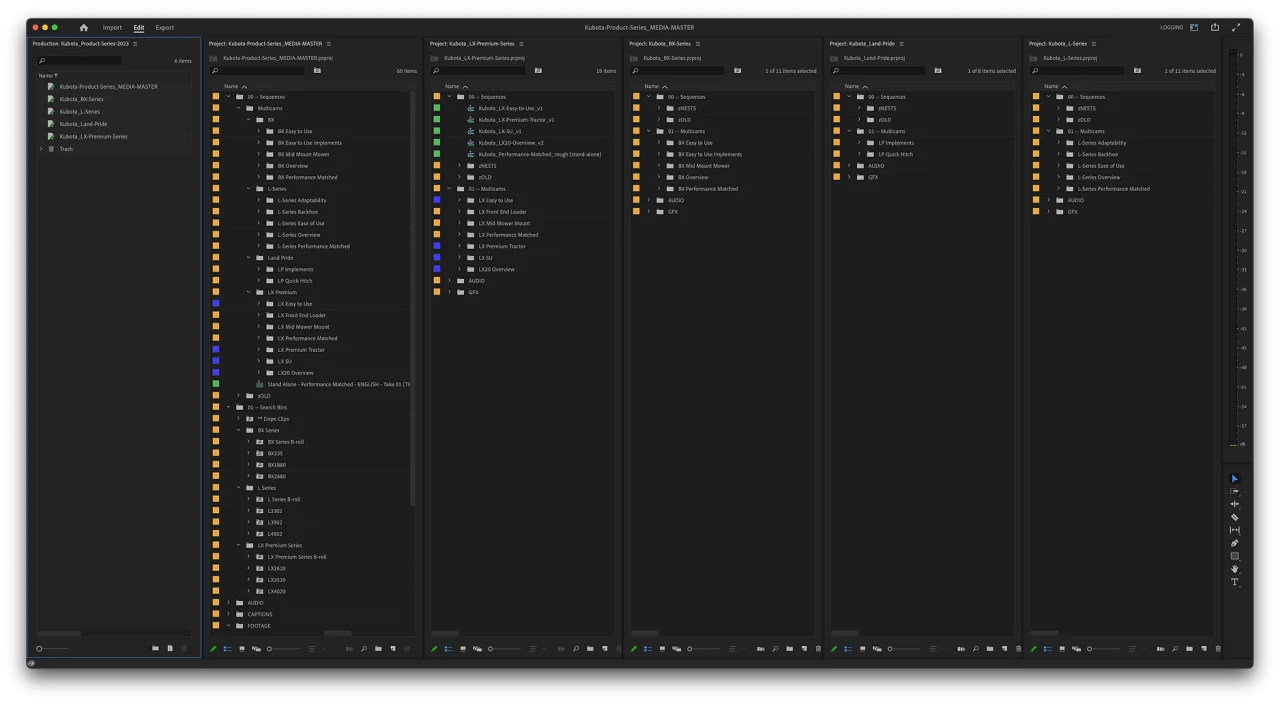Sort by Name header in the LX-Premium-Series panel

coord(452,87)
